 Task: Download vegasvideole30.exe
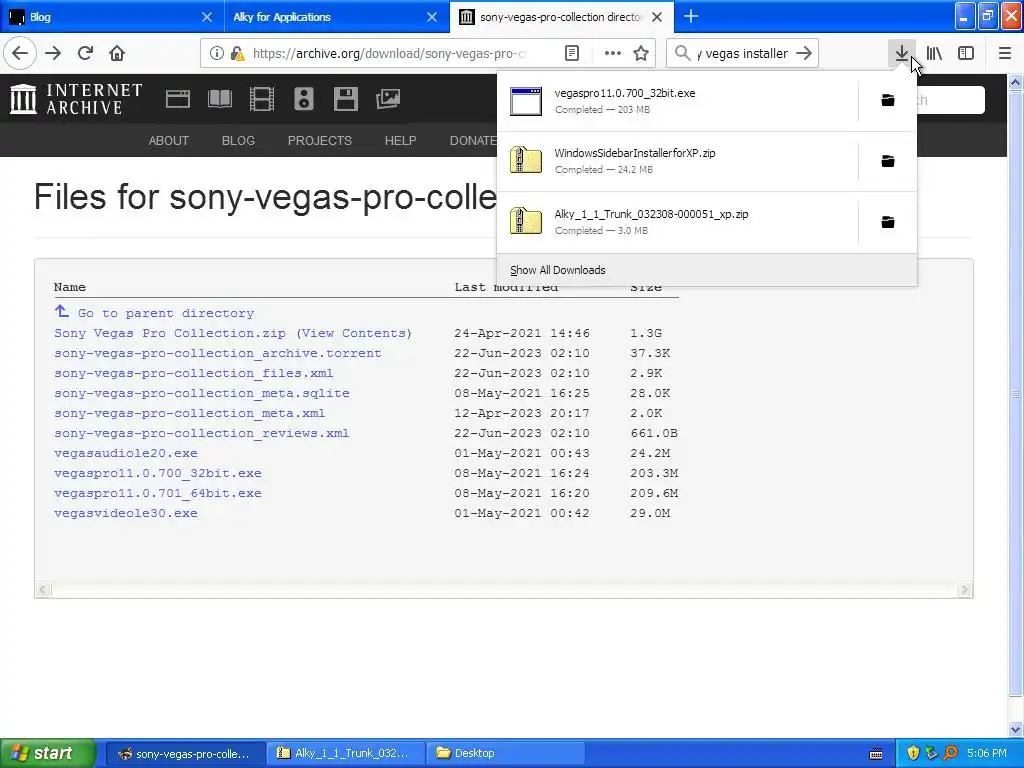click(125, 513)
